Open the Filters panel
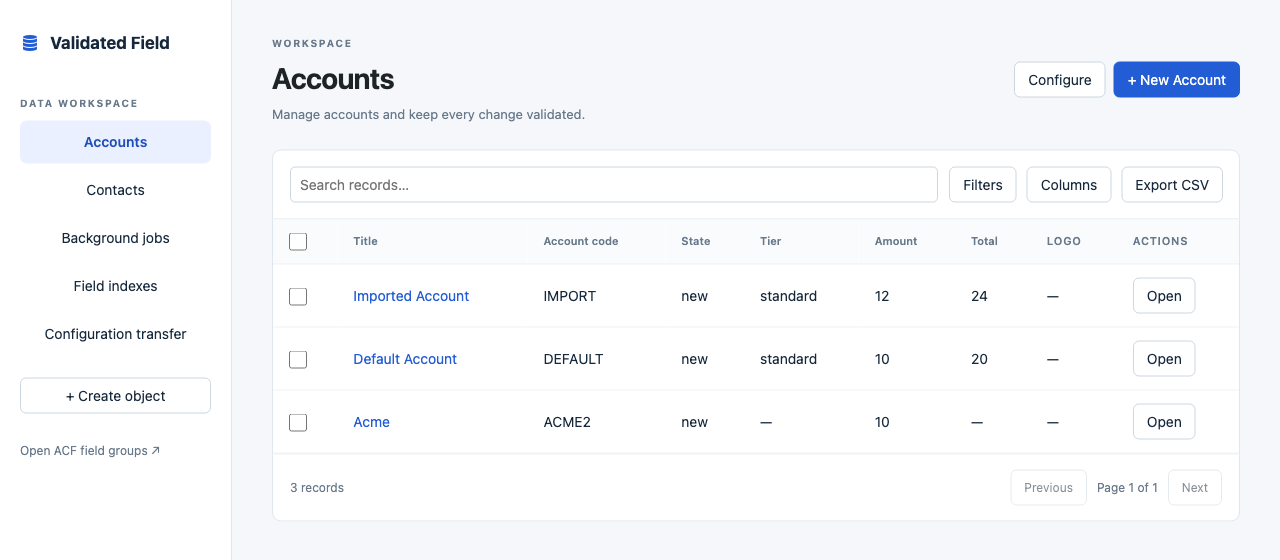The height and width of the screenshot is (560, 1280). pos(982,185)
